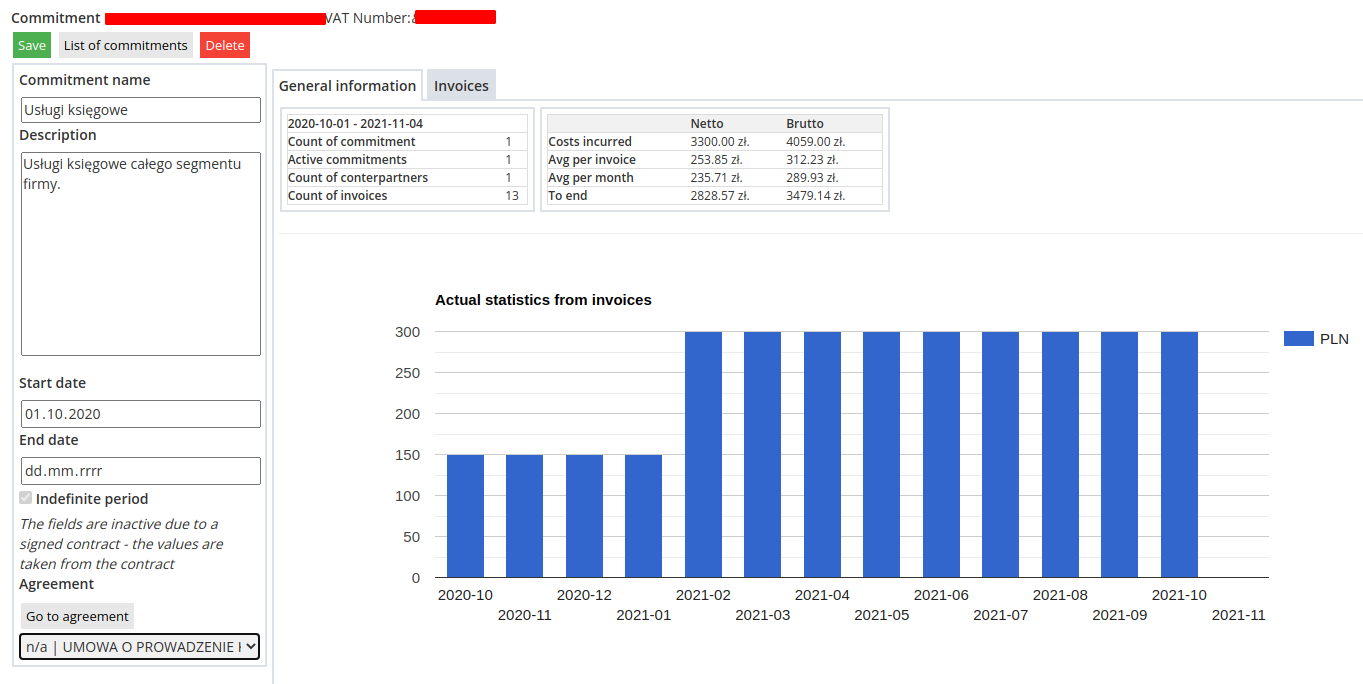This screenshot has height=684, width=1363.
Task: Click the green Save button
Action: click(x=32, y=45)
